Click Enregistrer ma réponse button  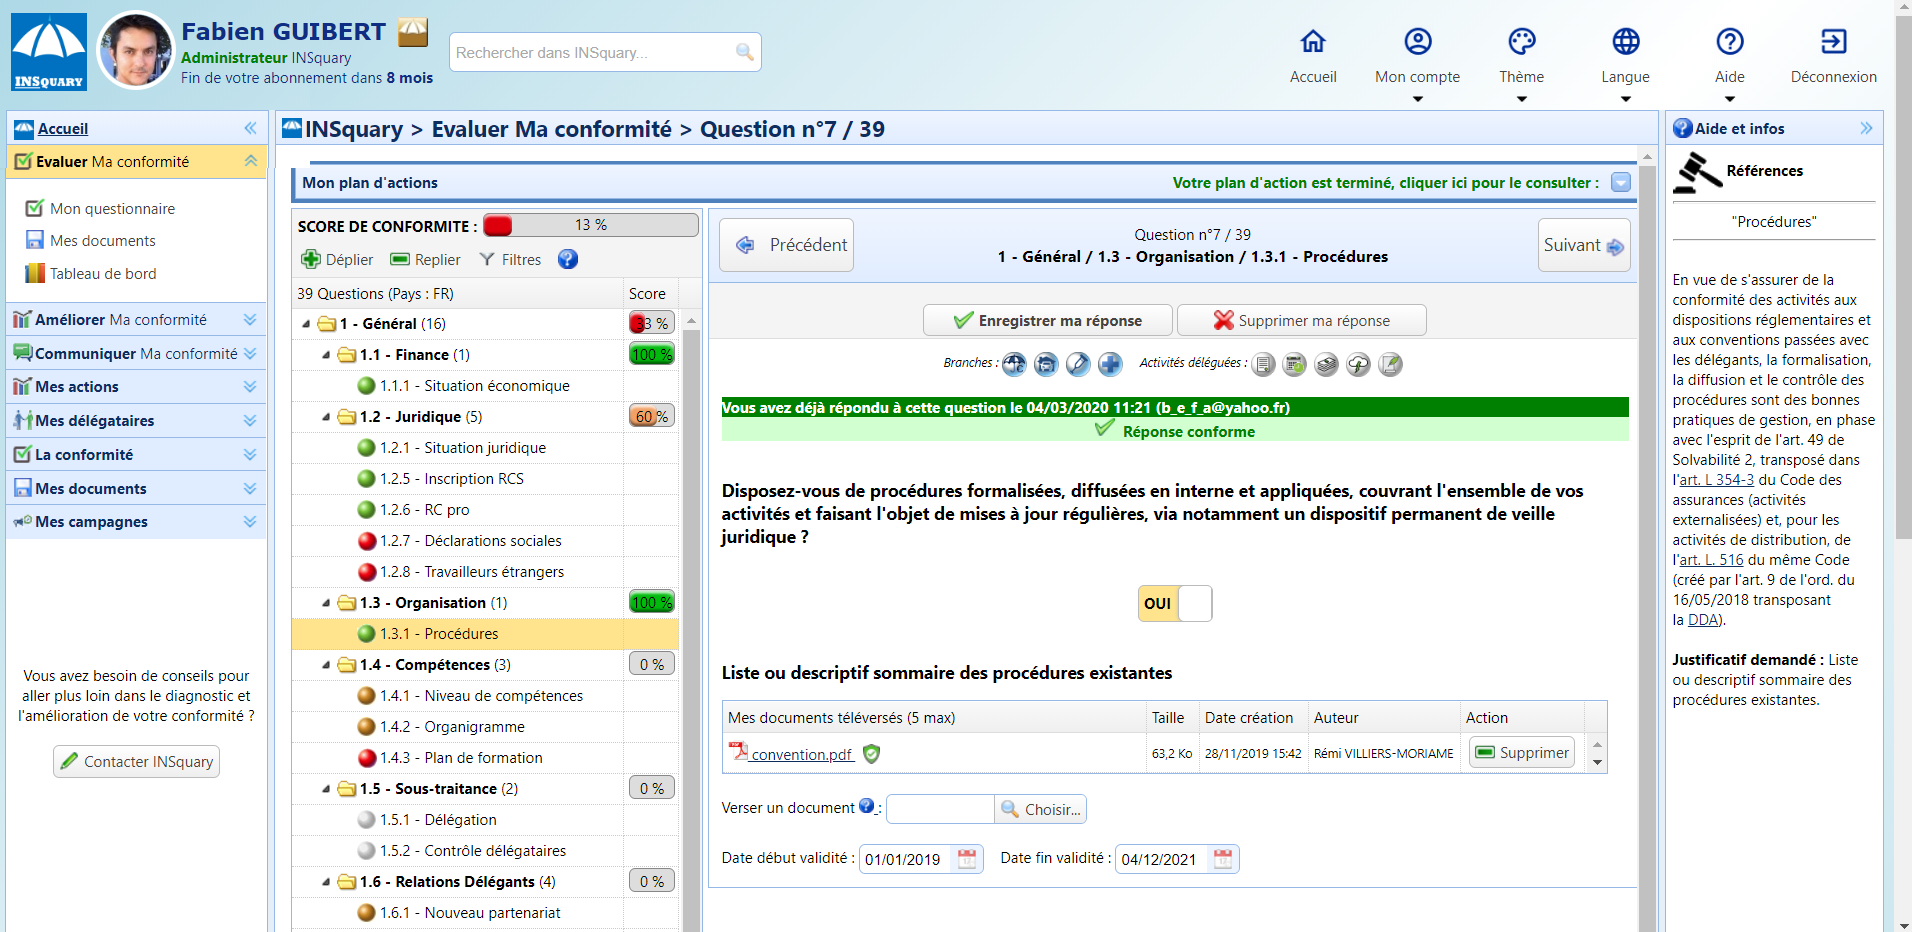1047,320
